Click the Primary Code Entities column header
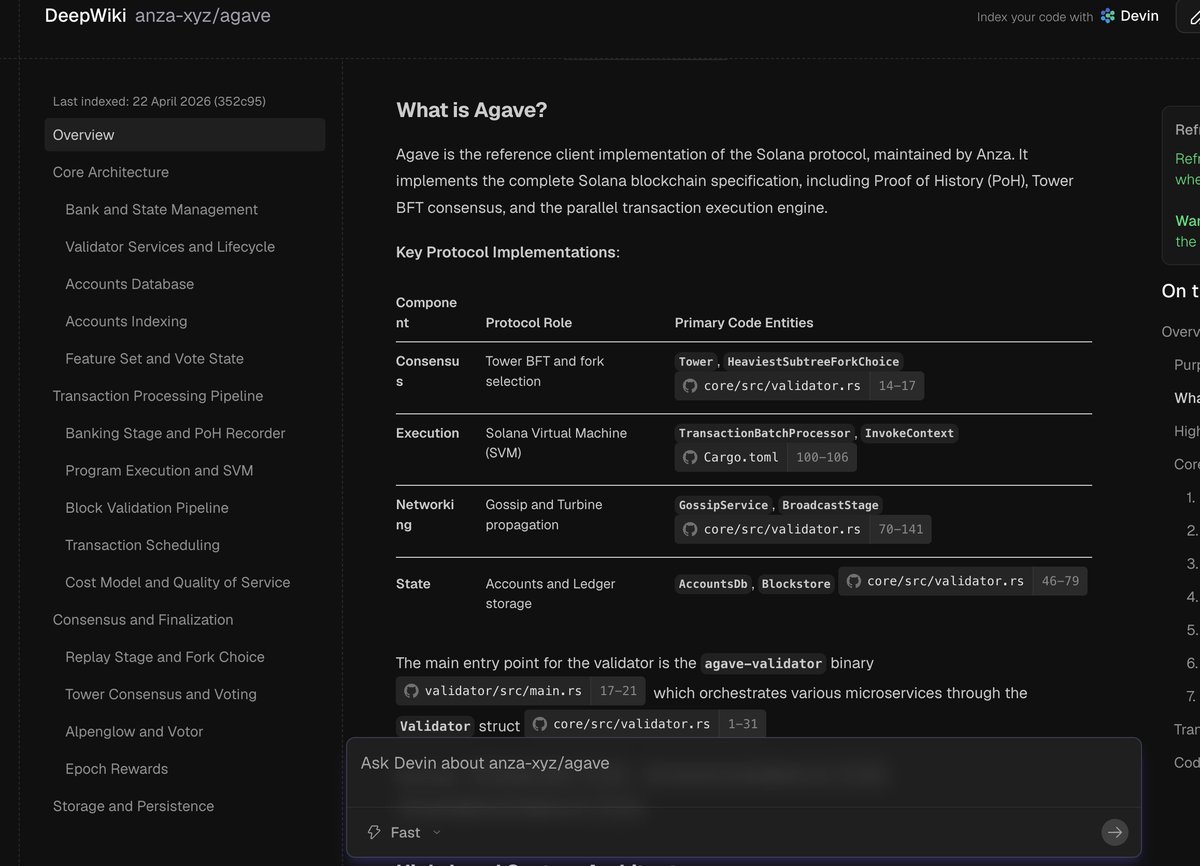The width and height of the screenshot is (1200, 866). 744,323
